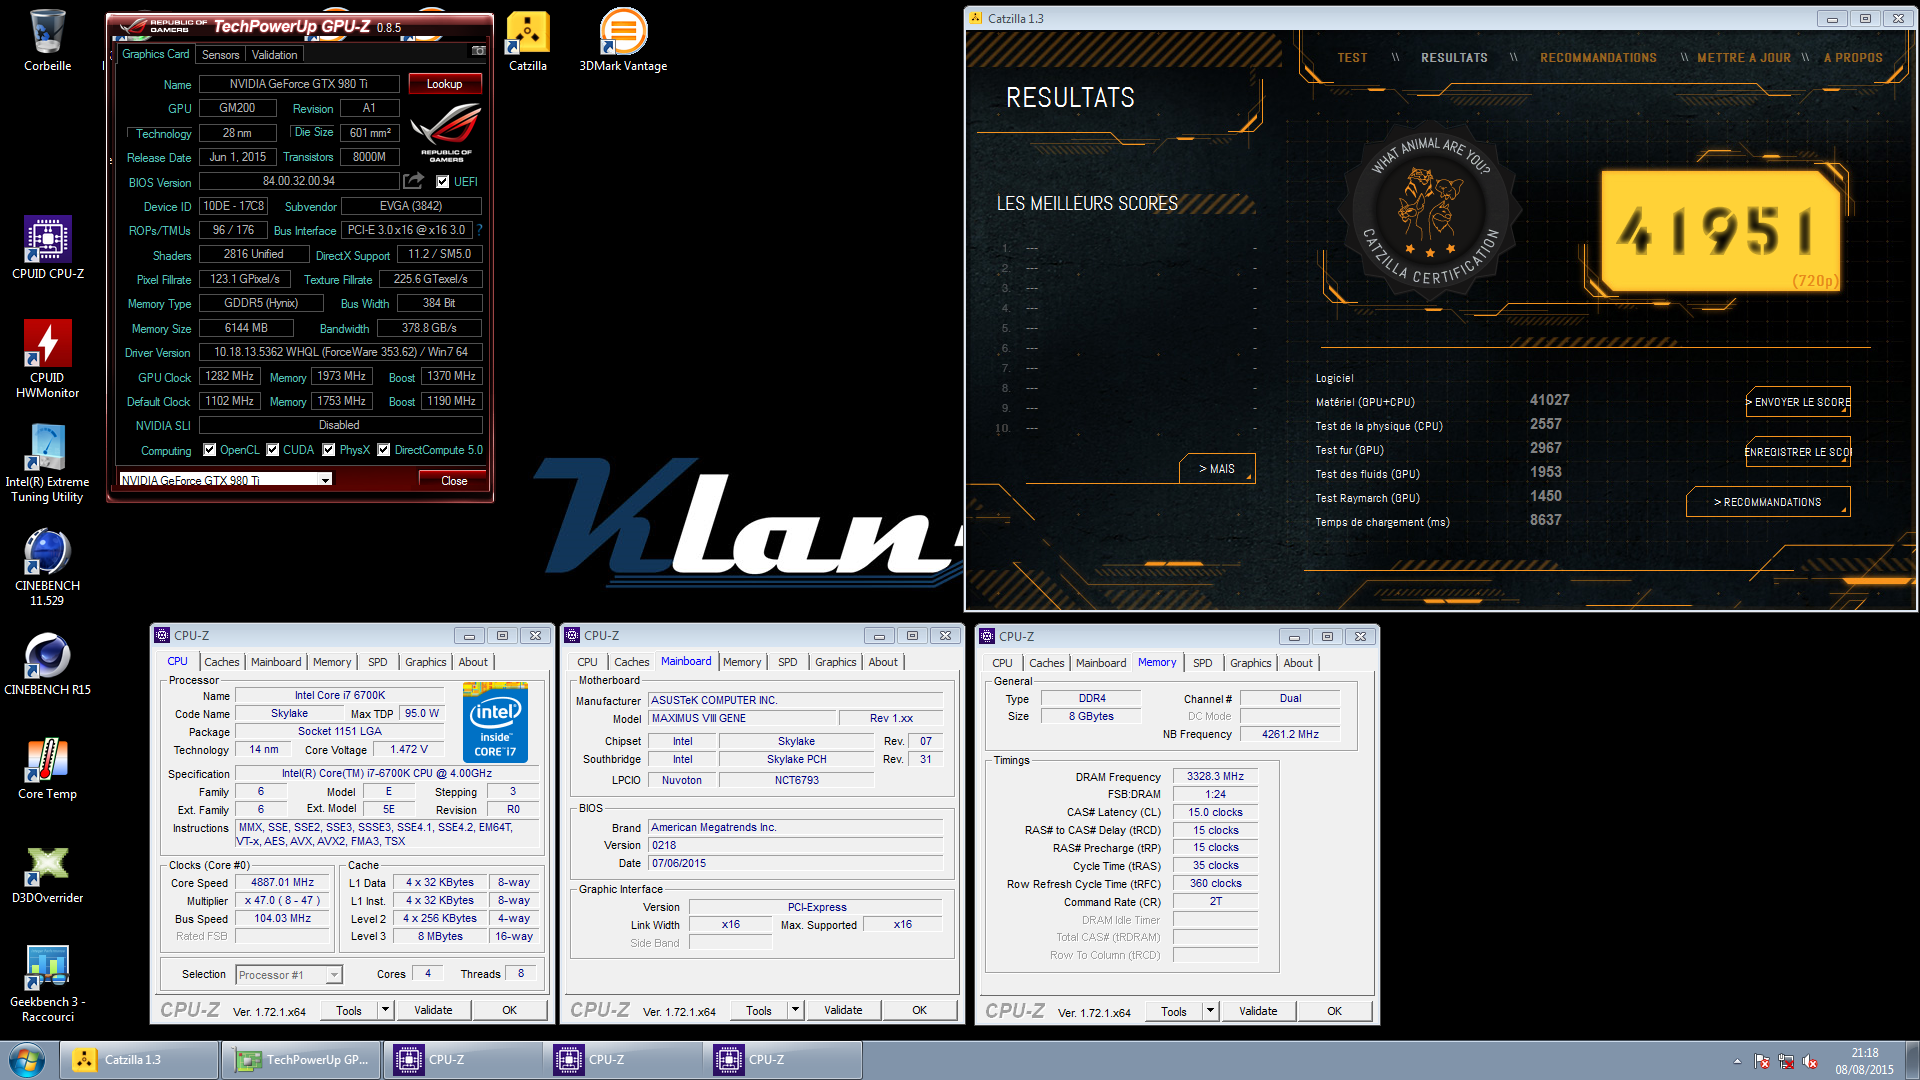Open Graphics tab in Memory CPU-Z window
The width and height of the screenshot is (1920, 1080).
(x=1250, y=663)
